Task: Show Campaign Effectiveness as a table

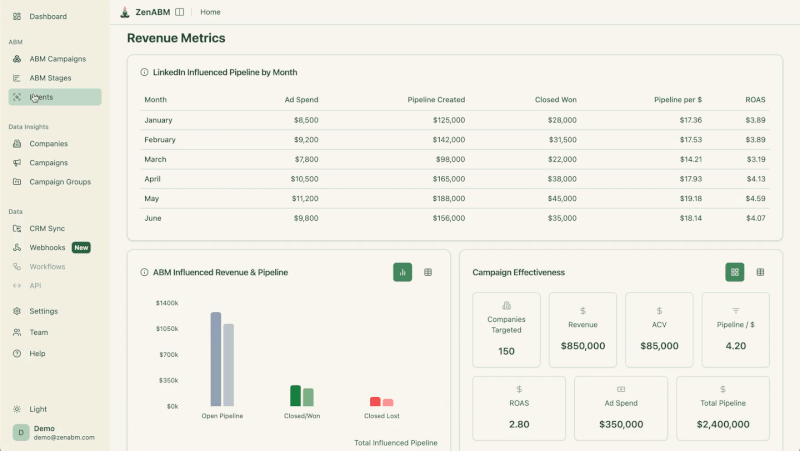Action: tap(760, 272)
